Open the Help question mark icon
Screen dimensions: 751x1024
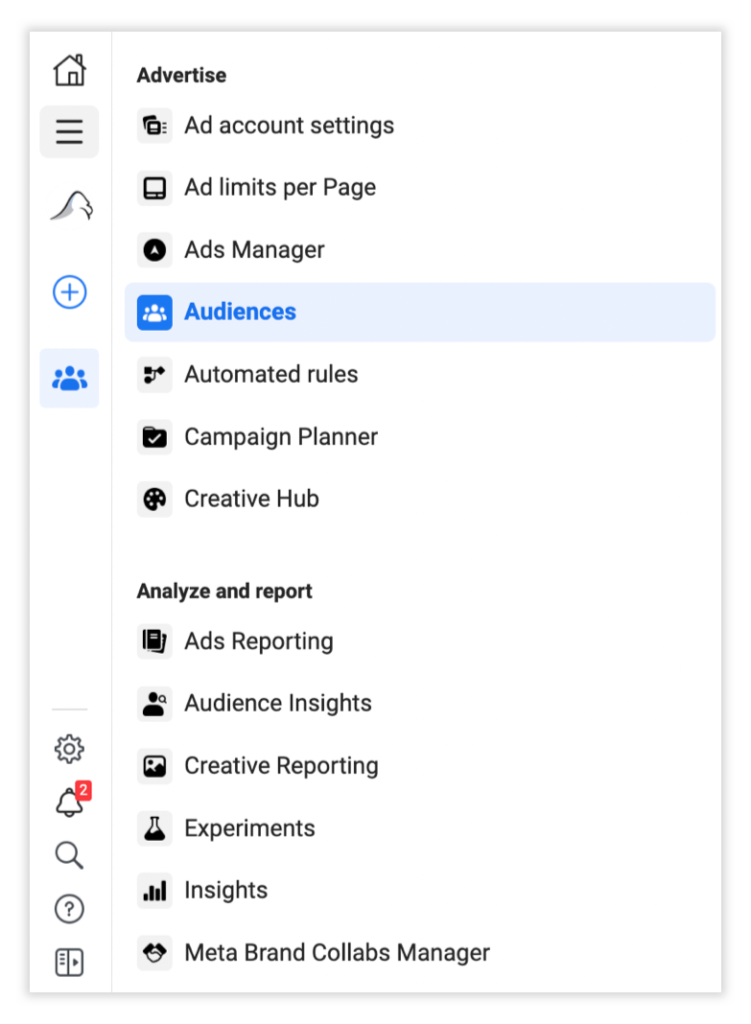(69, 908)
